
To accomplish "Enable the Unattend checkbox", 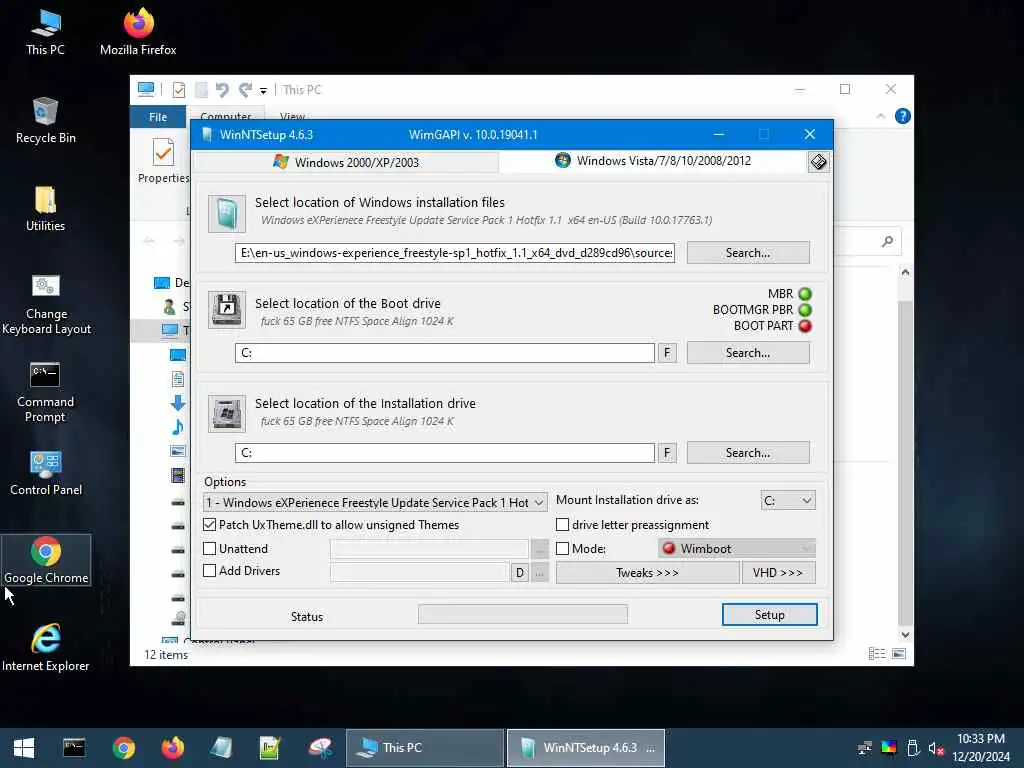I will [210, 549].
